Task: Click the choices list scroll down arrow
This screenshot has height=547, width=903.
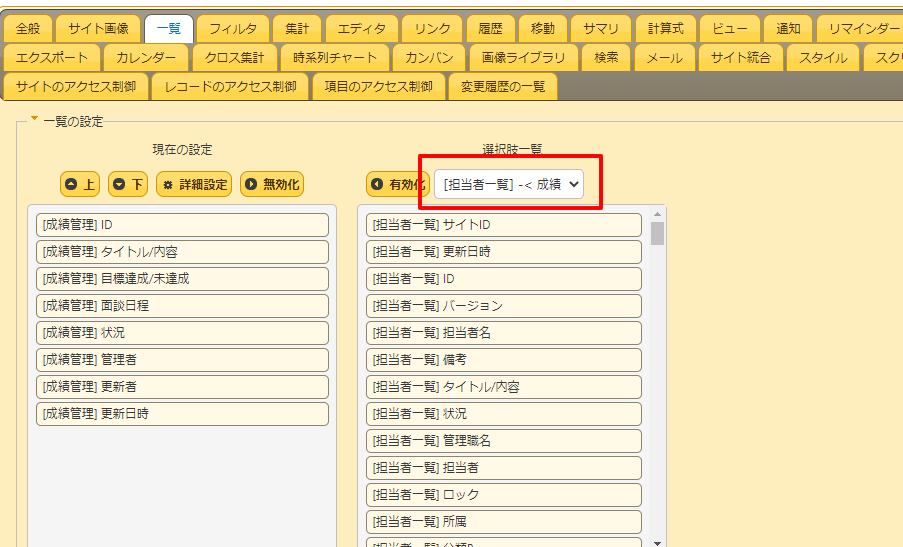Action: 658,542
